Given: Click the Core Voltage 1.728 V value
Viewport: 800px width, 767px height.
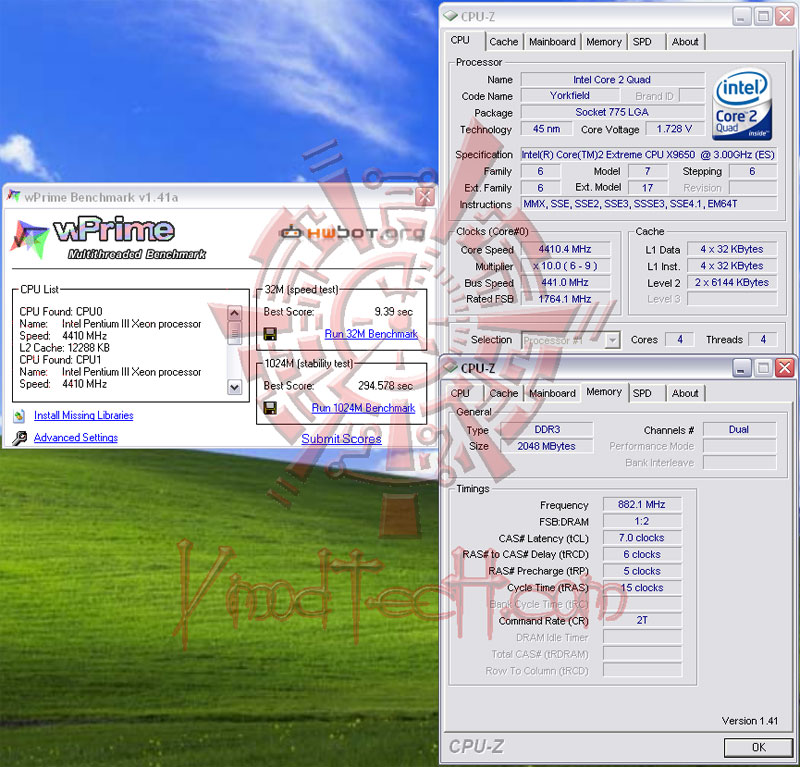Looking at the screenshot, I should 674,129.
